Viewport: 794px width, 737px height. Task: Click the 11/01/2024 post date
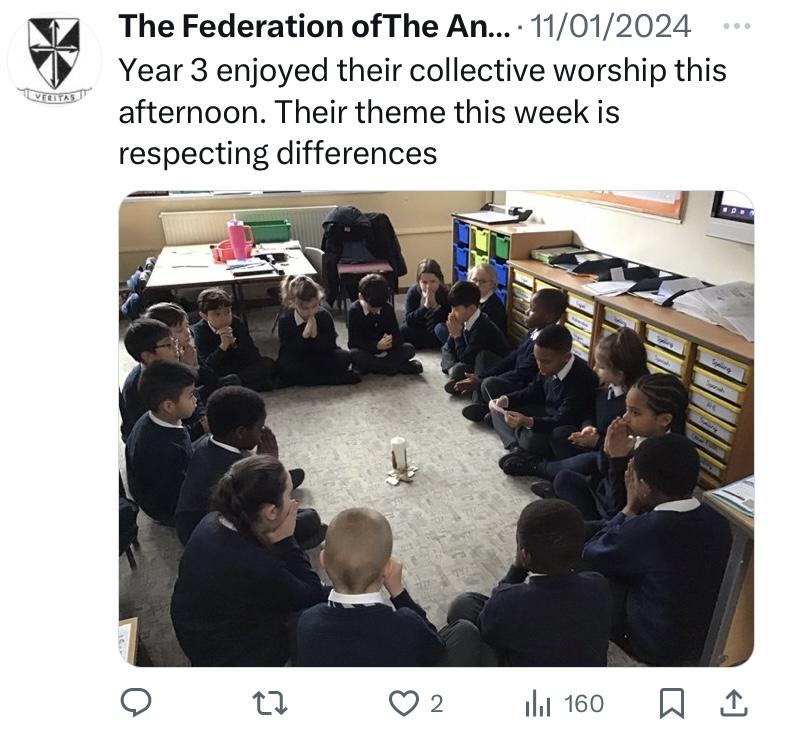click(x=610, y=26)
